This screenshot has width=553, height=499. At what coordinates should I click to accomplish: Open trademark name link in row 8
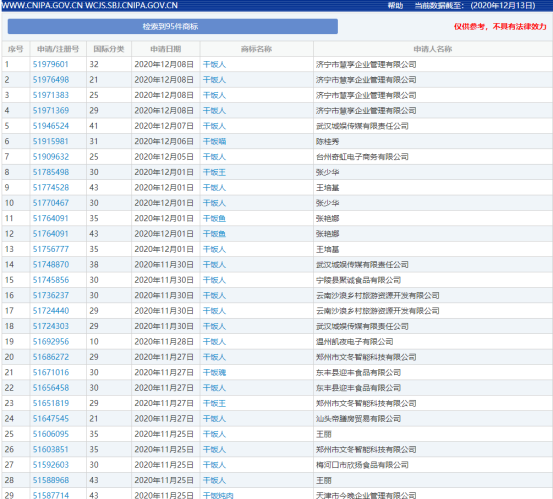[214, 172]
